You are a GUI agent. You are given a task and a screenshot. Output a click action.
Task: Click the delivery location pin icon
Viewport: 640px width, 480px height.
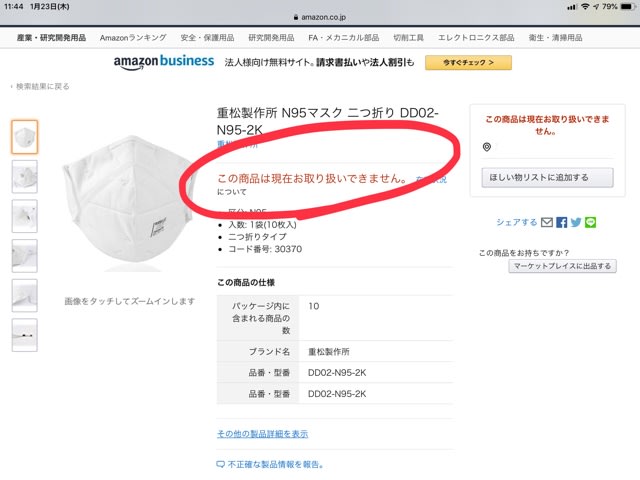tap(487, 147)
